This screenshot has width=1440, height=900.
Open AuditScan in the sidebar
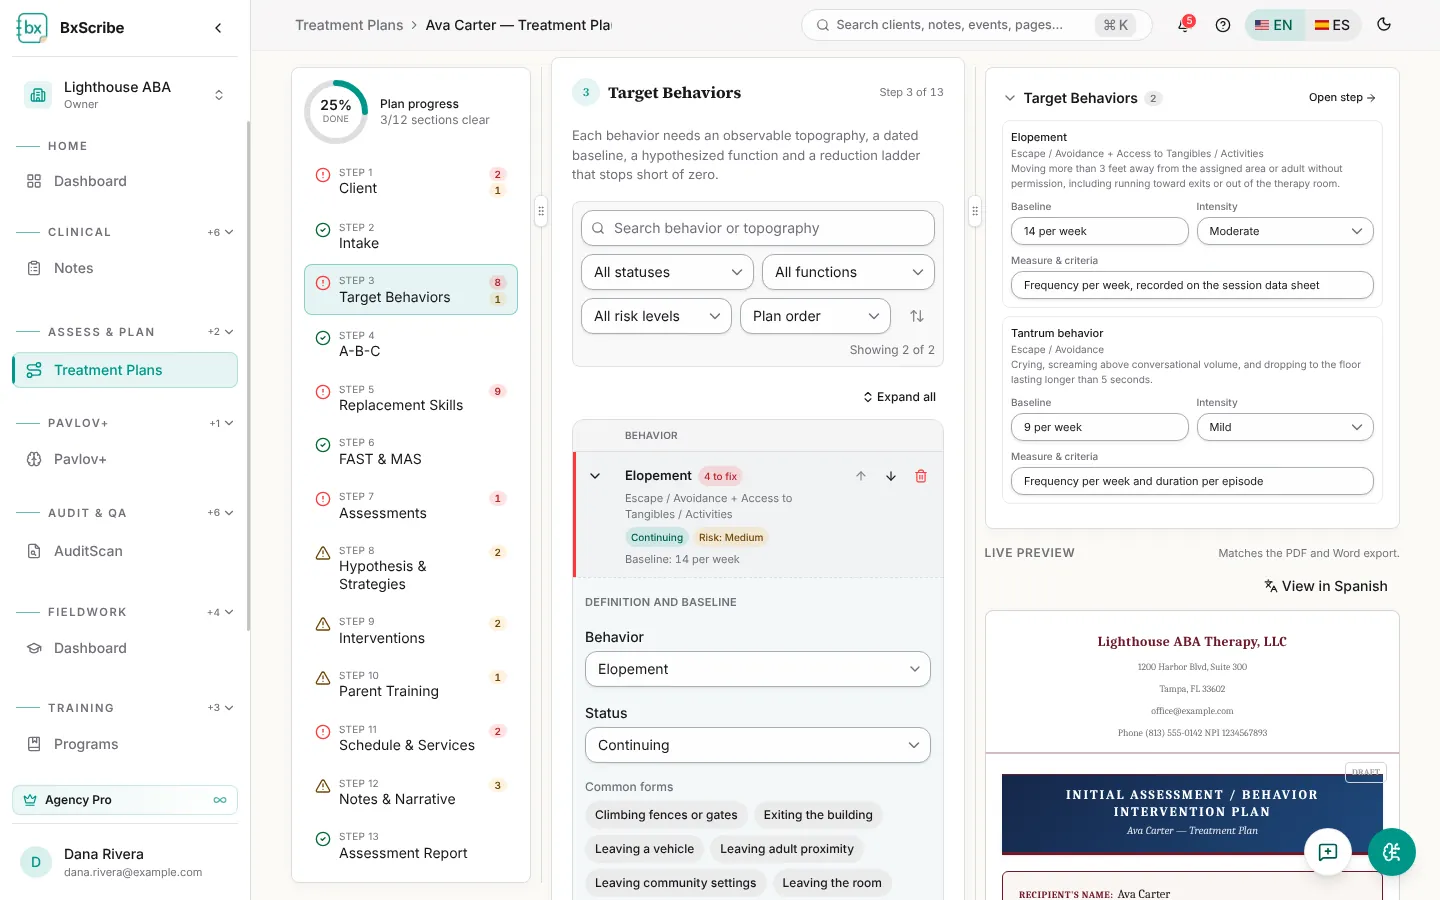125,551
